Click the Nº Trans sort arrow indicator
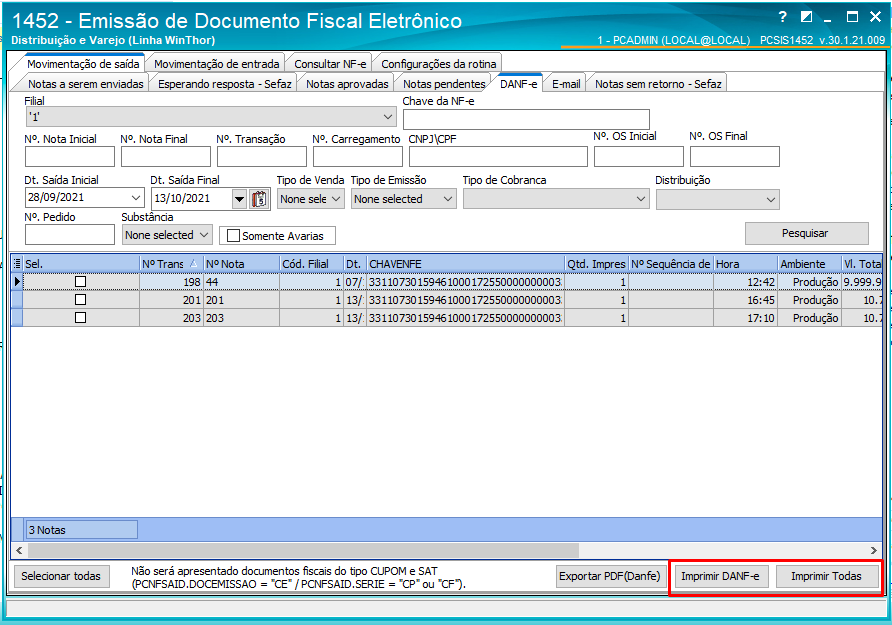The height and width of the screenshot is (625, 892). [x=193, y=264]
